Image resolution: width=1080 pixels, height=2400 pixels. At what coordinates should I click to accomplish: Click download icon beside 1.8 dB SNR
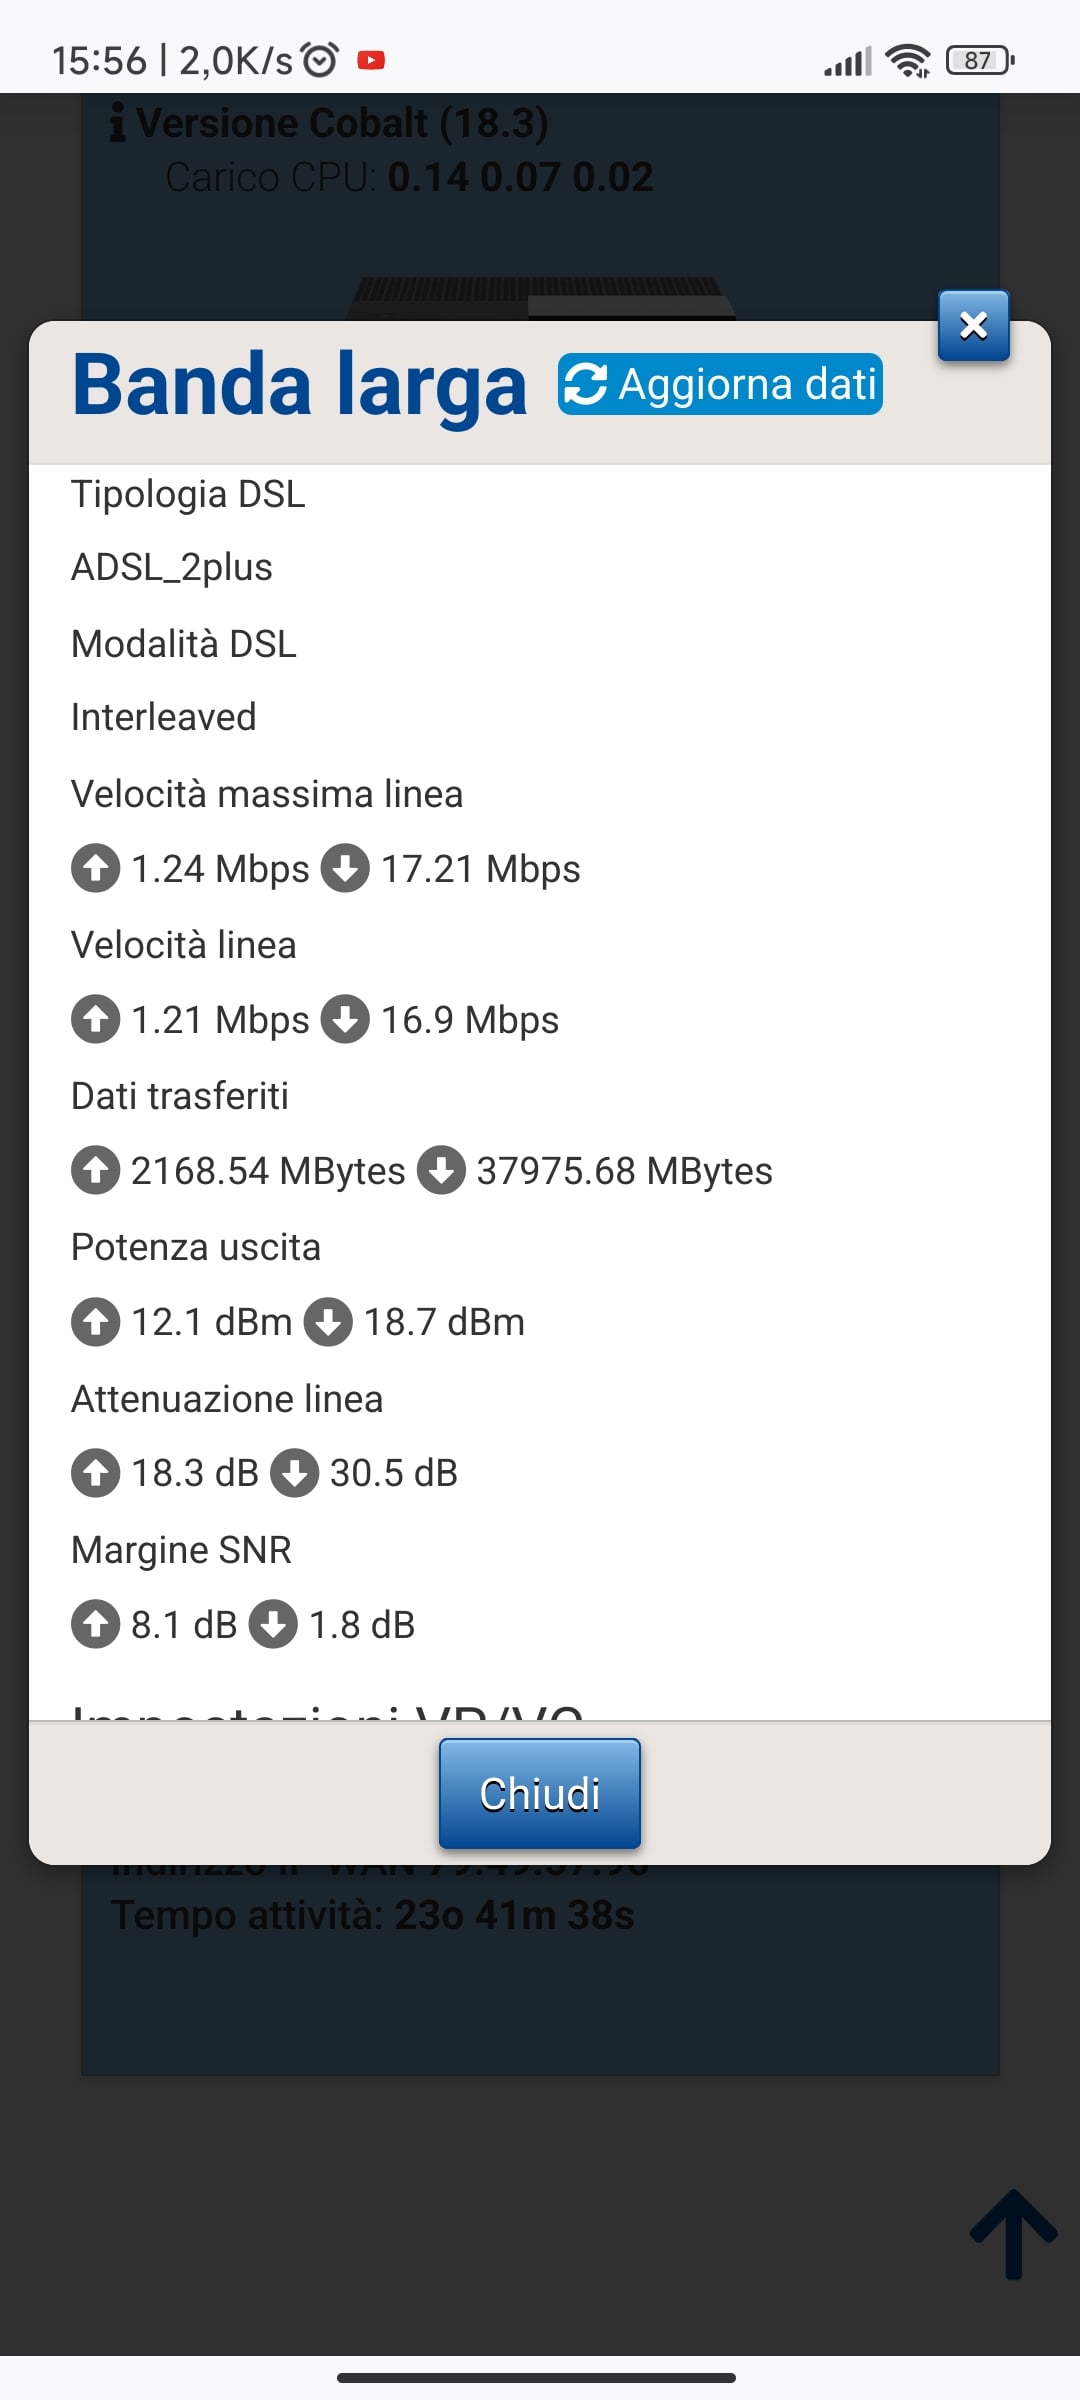tap(273, 1624)
